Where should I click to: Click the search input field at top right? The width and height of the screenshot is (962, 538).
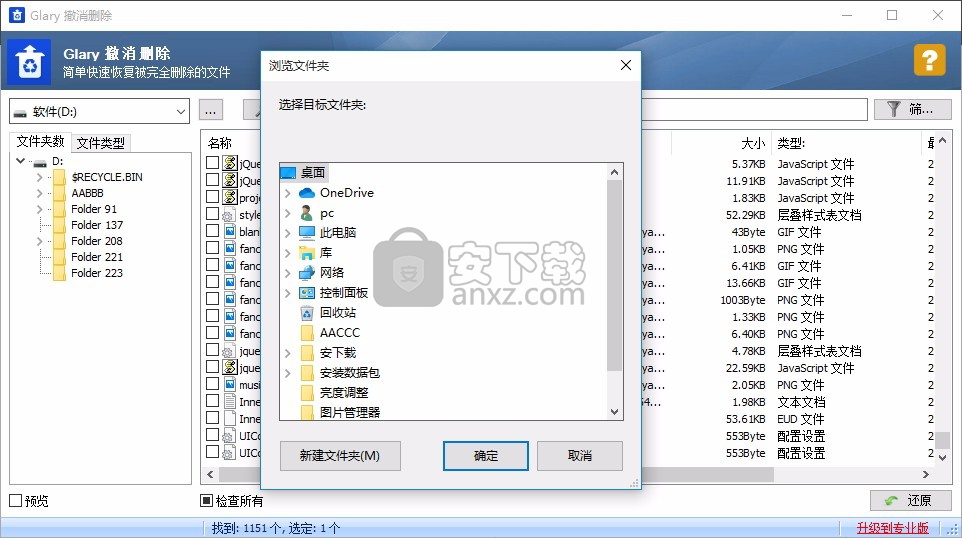pos(754,109)
